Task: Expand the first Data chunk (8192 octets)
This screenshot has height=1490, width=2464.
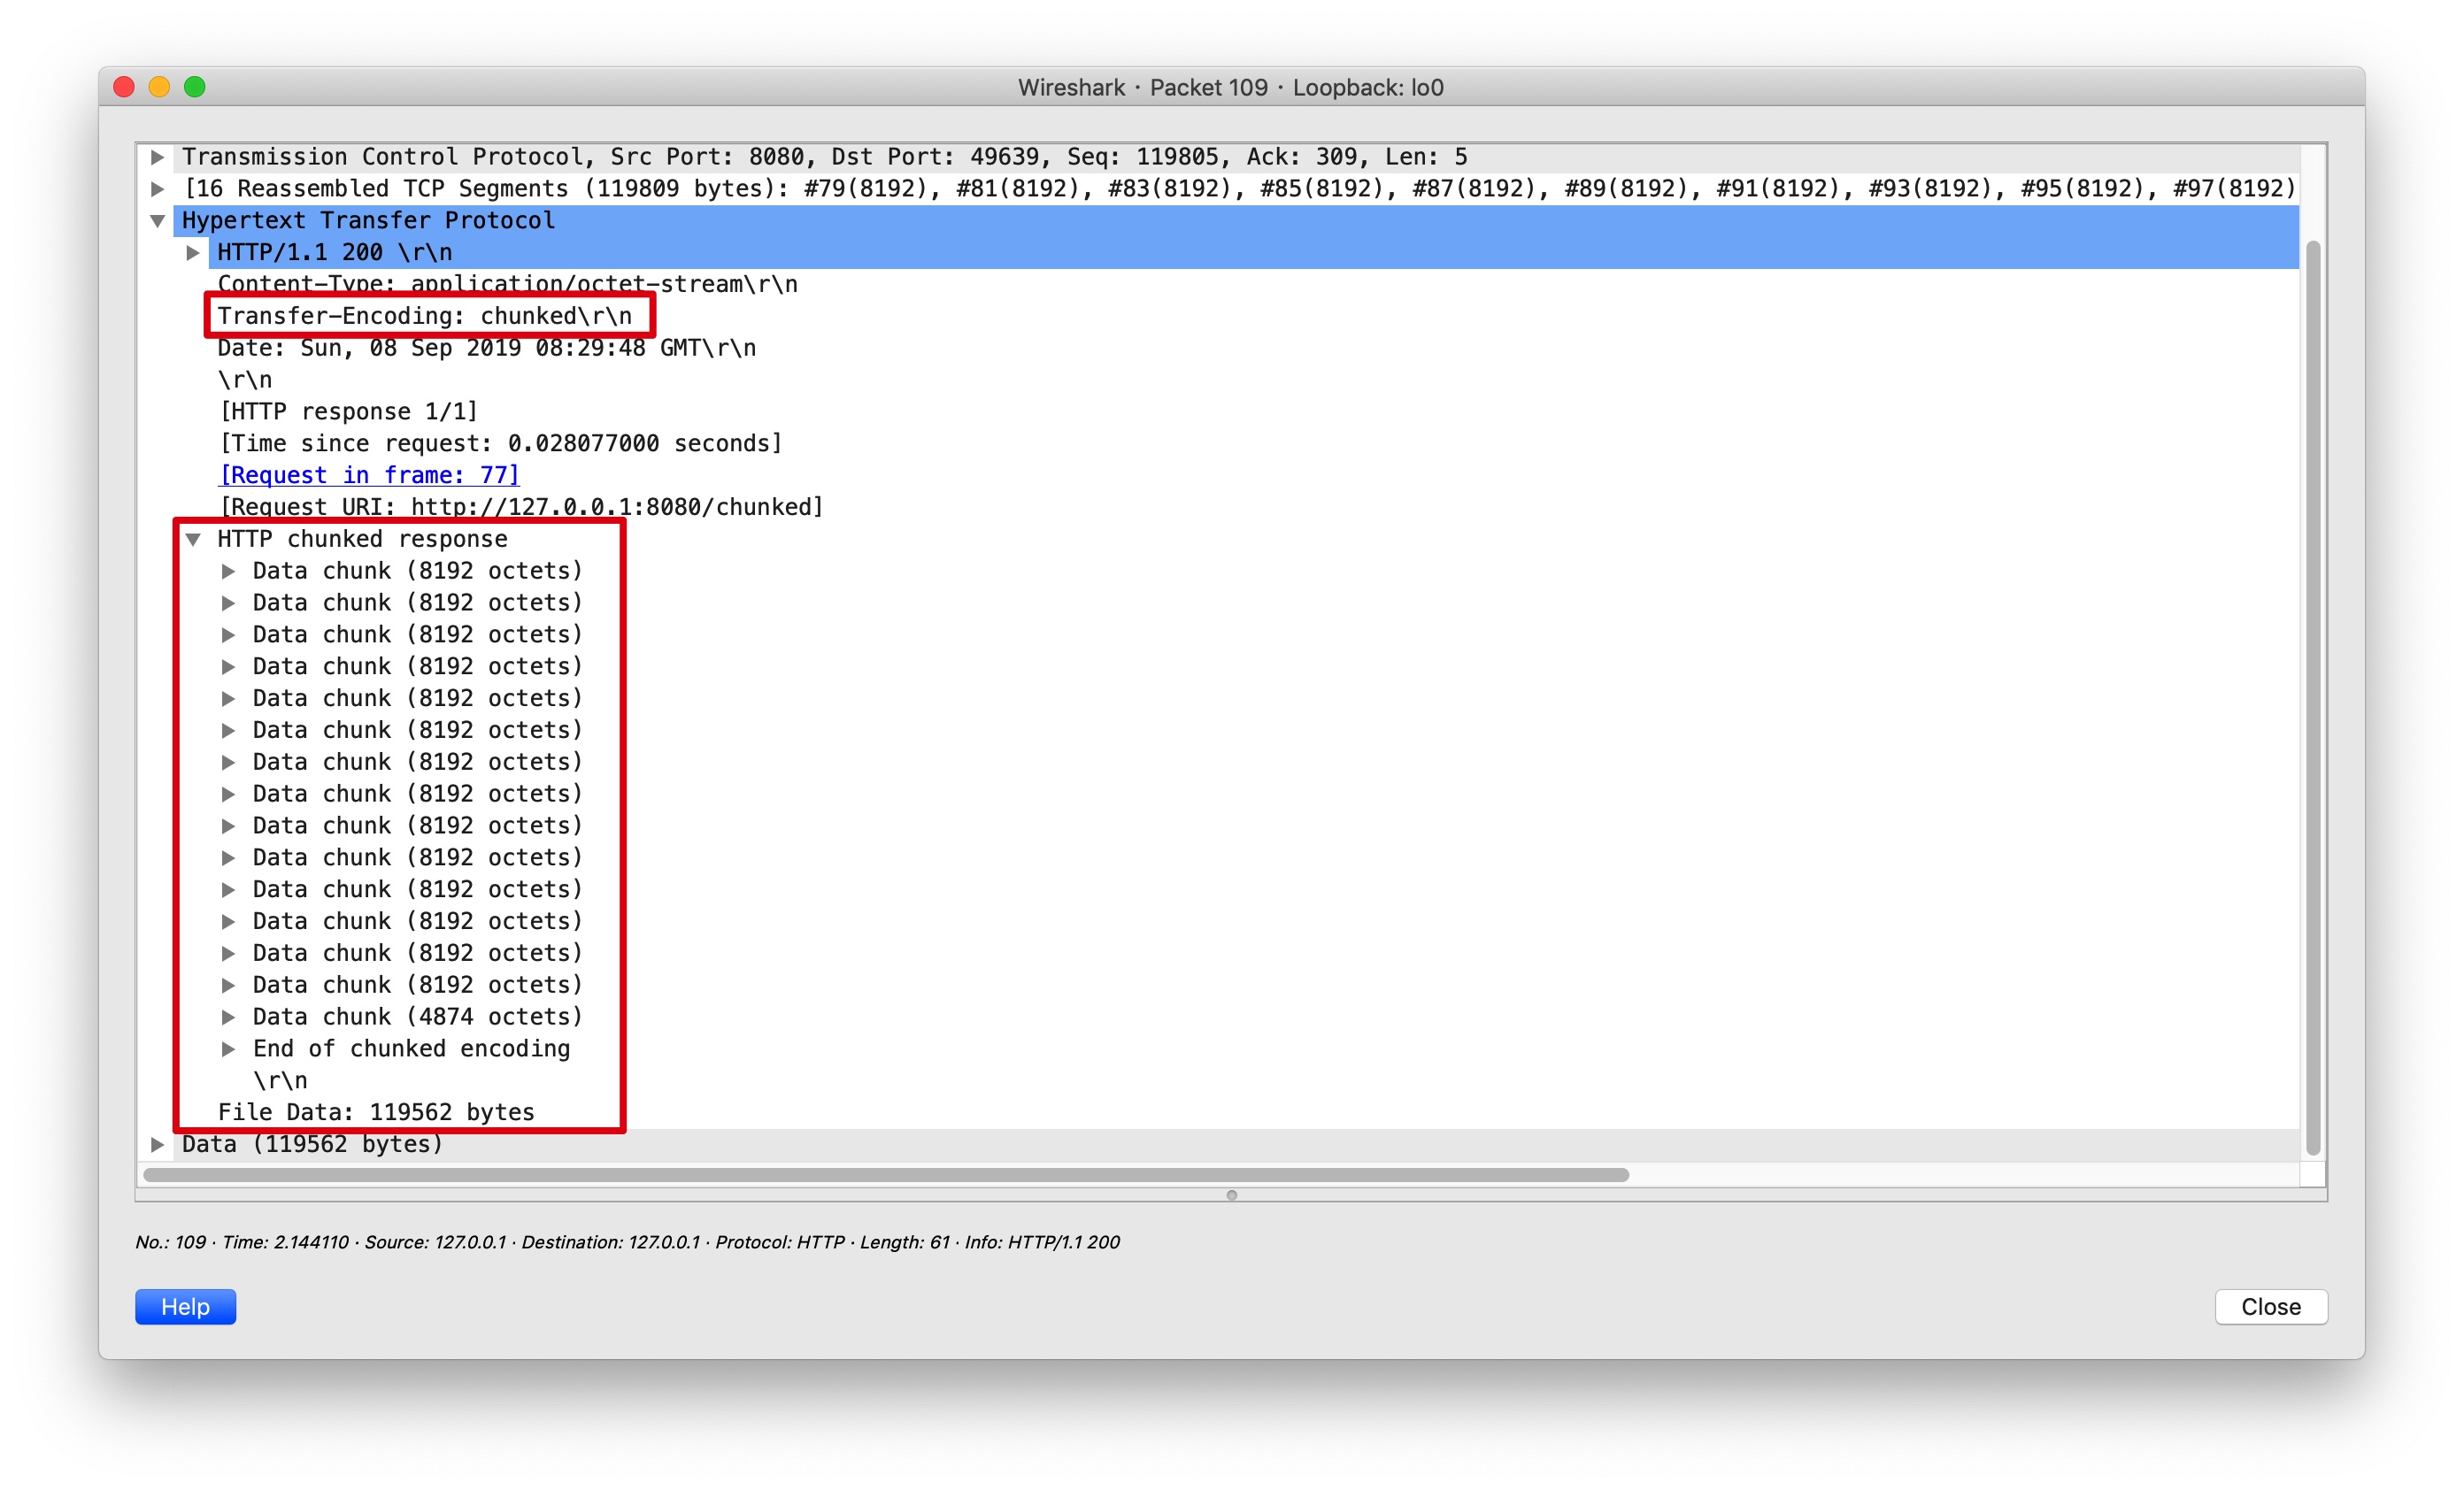Action: [x=228, y=570]
